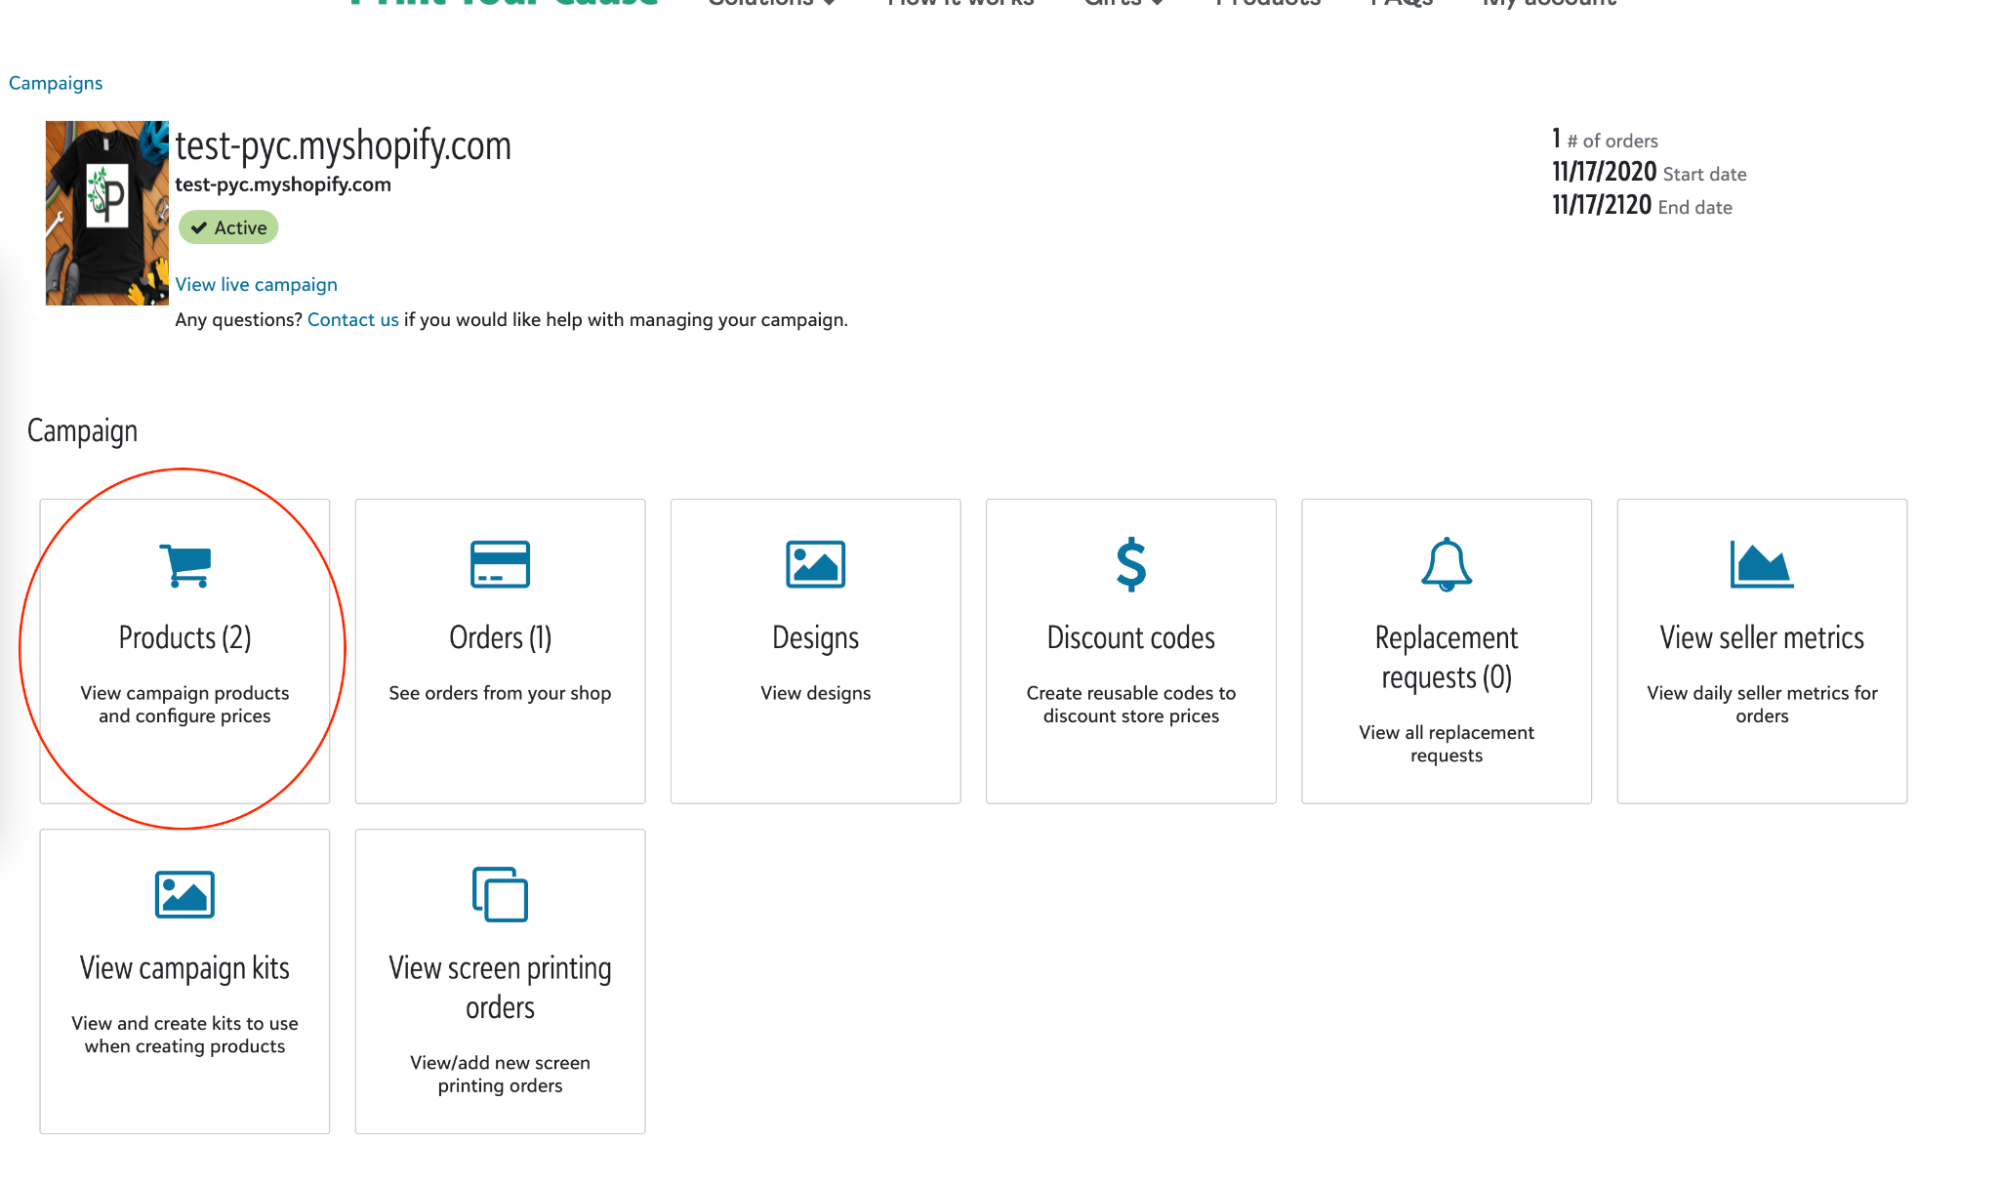Viewport: 1999px width, 1180px height.
Task: Click the shopping cart Products icon
Action: coord(185,565)
